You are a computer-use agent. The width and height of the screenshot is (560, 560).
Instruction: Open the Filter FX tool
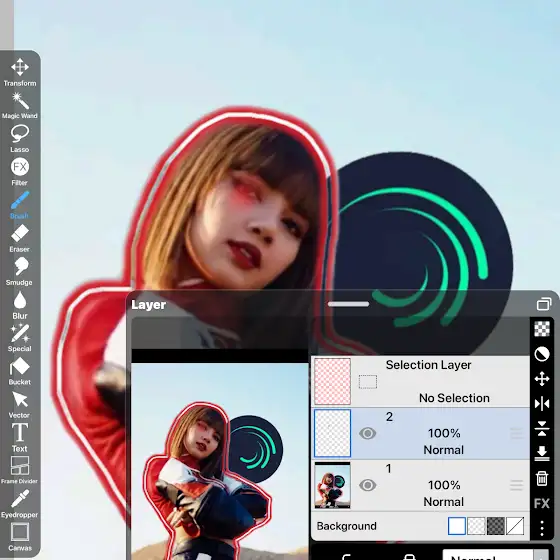[x=20, y=172]
